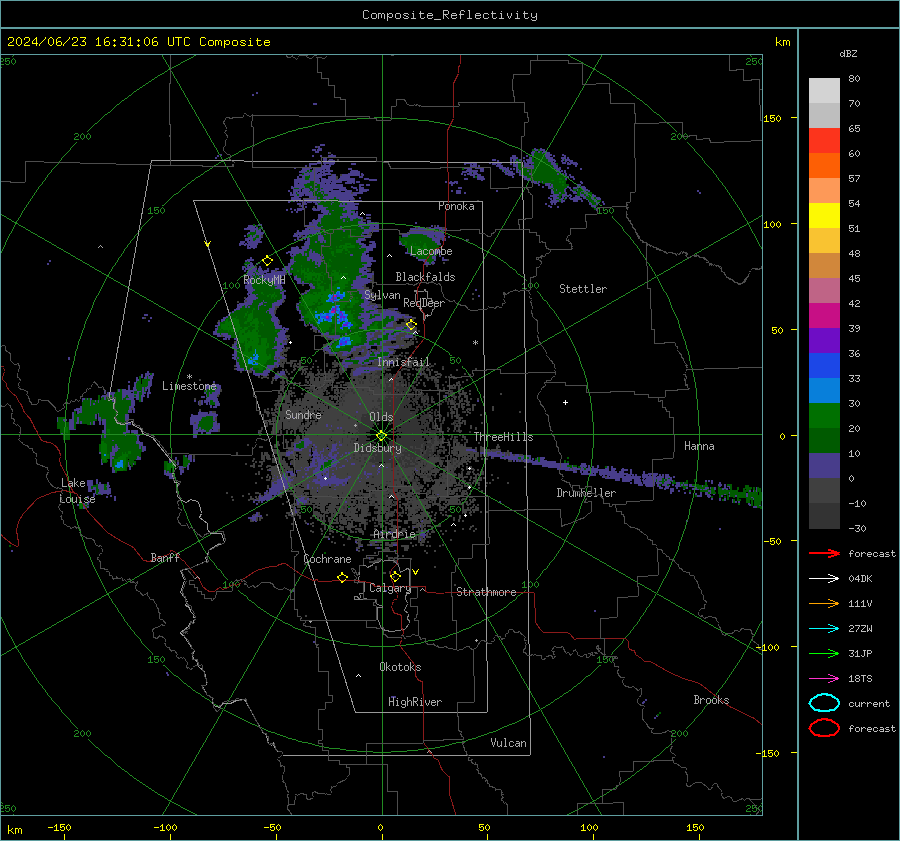
Task: Click the Brooks label
Action: [x=711, y=700]
